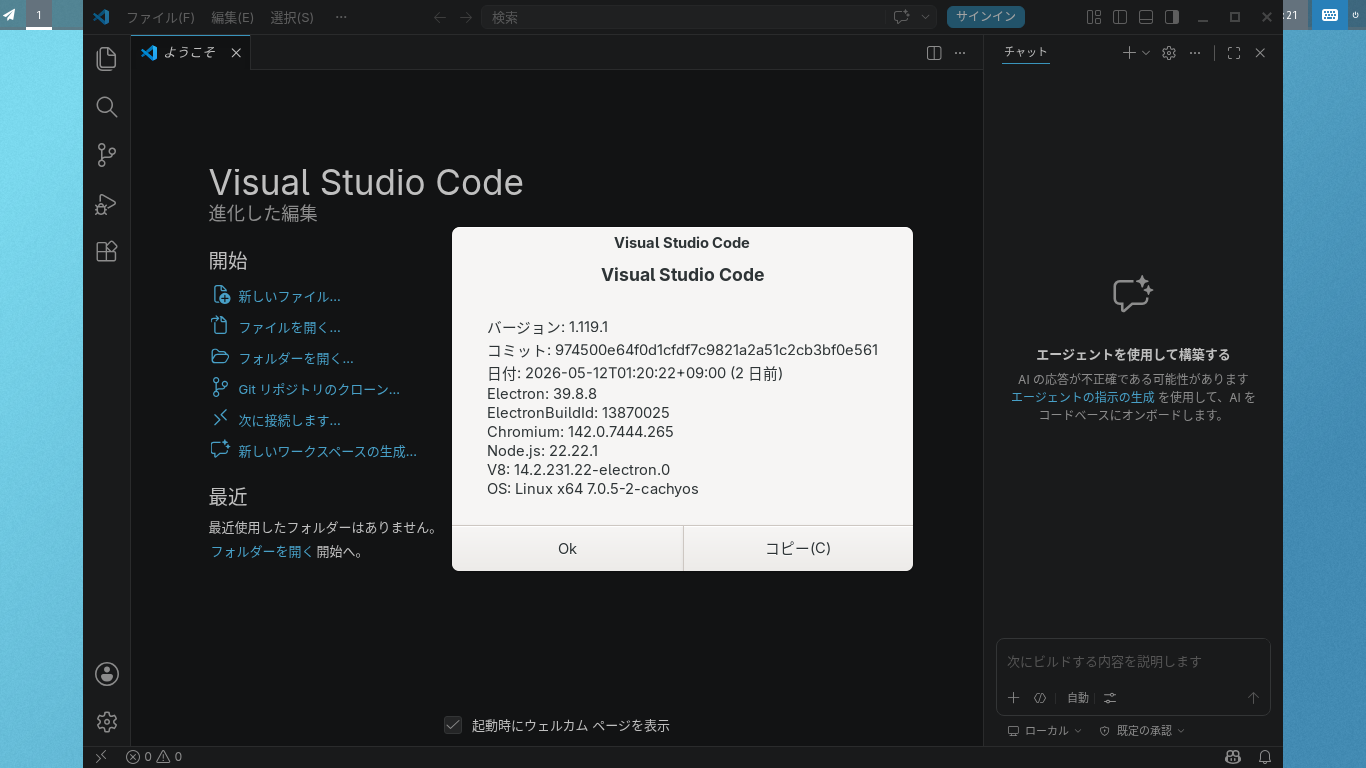Toggle primary side bar visibility
This screenshot has height=768, width=1366.
1120,17
